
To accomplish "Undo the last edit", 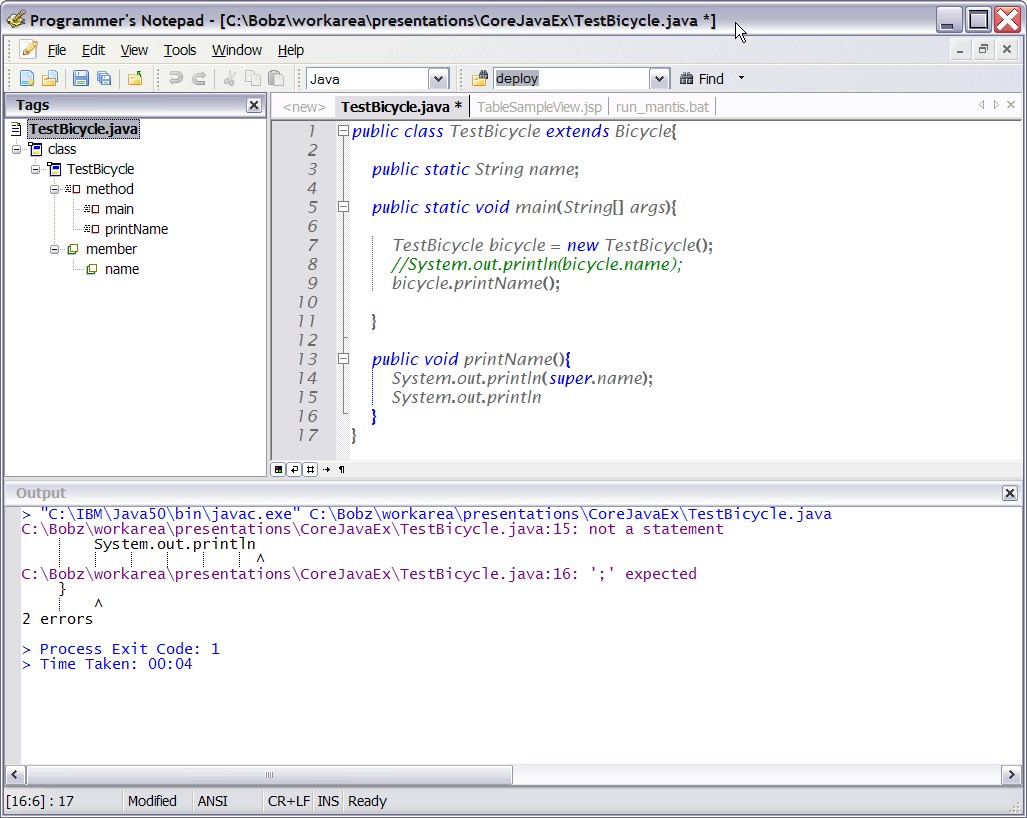I will point(176,79).
